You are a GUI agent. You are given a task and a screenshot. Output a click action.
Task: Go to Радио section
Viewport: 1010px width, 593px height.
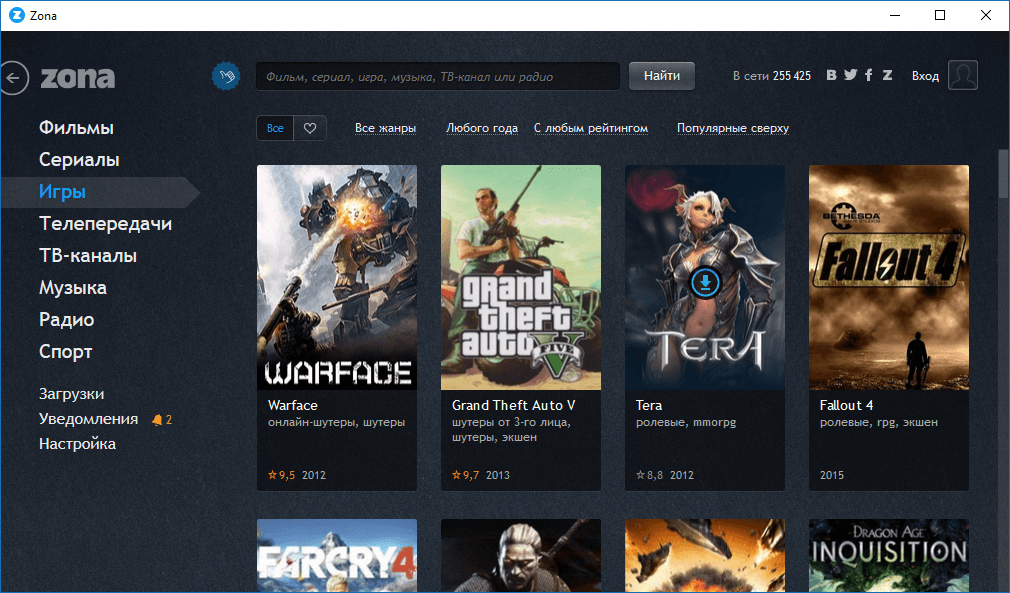66,319
